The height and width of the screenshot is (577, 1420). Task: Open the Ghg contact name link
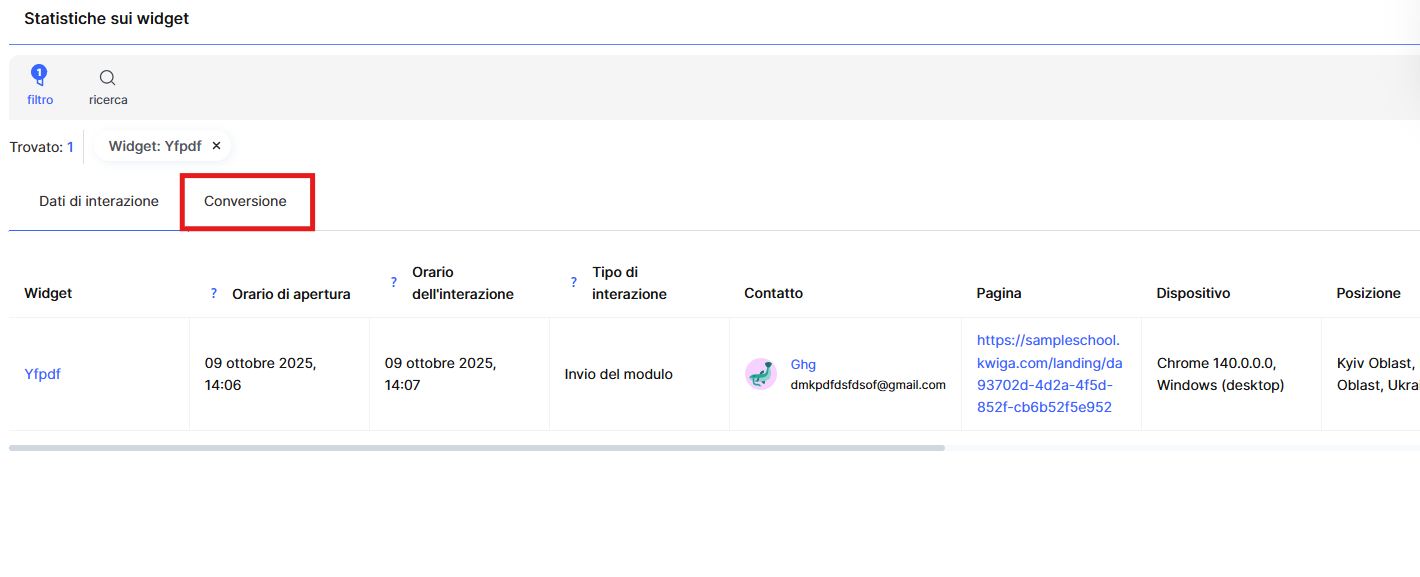[803, 364]
